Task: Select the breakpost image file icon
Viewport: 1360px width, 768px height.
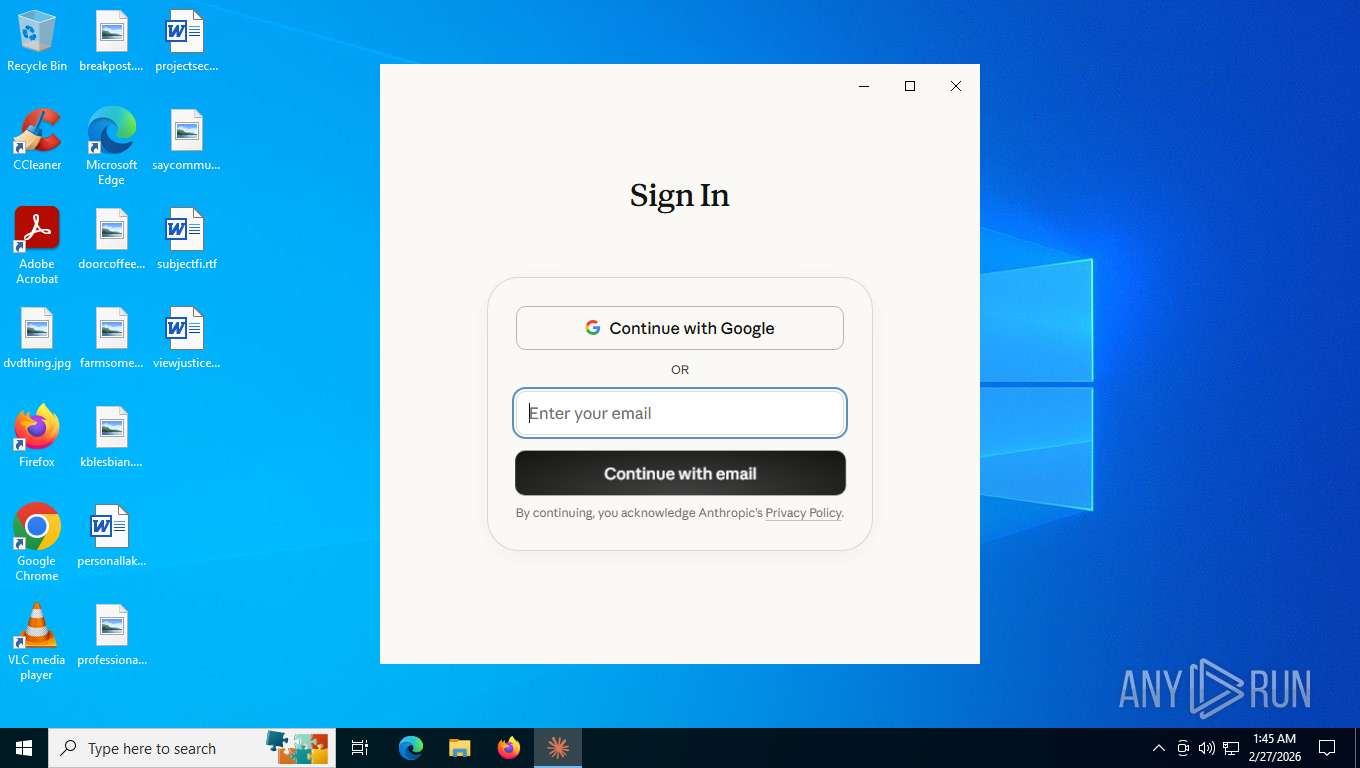Action: coord(111,42)
